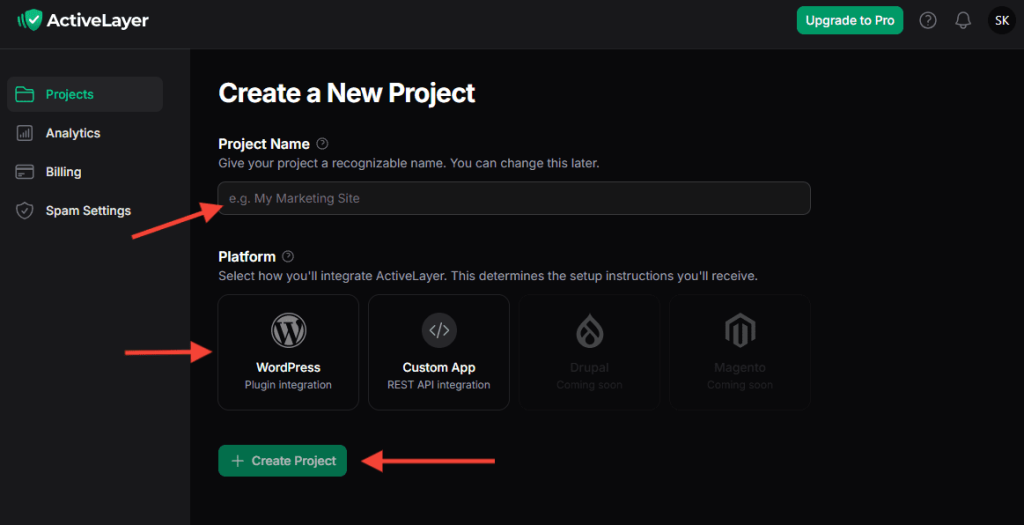Click 'Plugin integration' text under WordPress
Screen dimensions: 1024x525
point(288,385)
